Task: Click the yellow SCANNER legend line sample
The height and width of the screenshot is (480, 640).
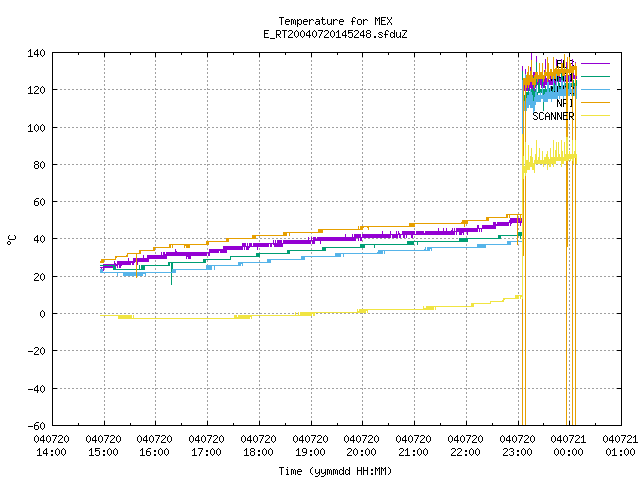Action: [x=595, y=116]
